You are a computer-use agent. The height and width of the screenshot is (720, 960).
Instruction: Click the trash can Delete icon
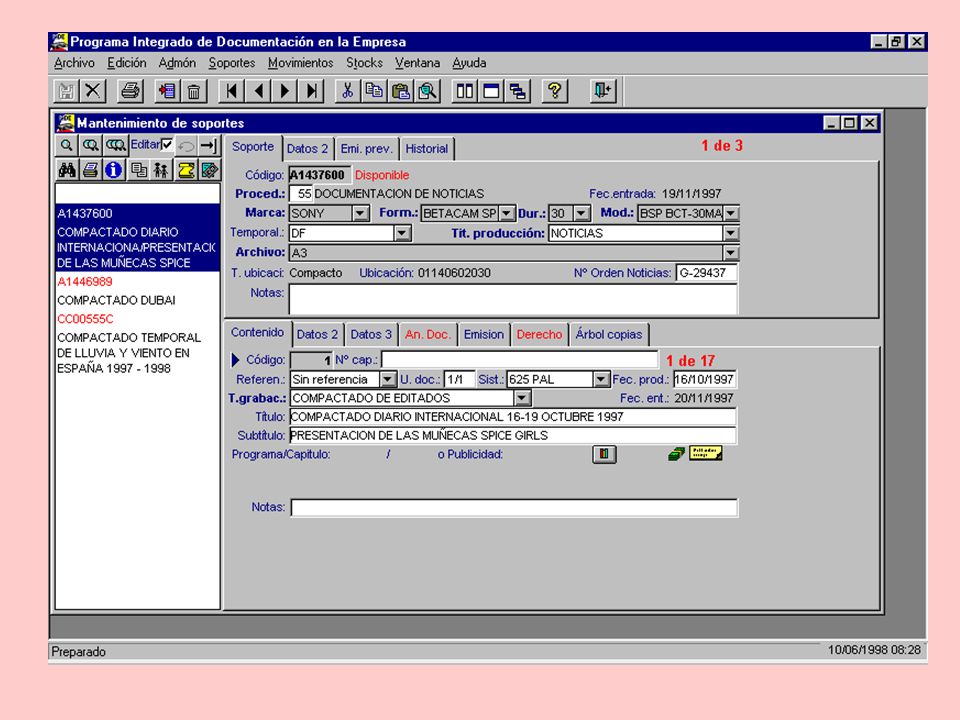[193, 91]
